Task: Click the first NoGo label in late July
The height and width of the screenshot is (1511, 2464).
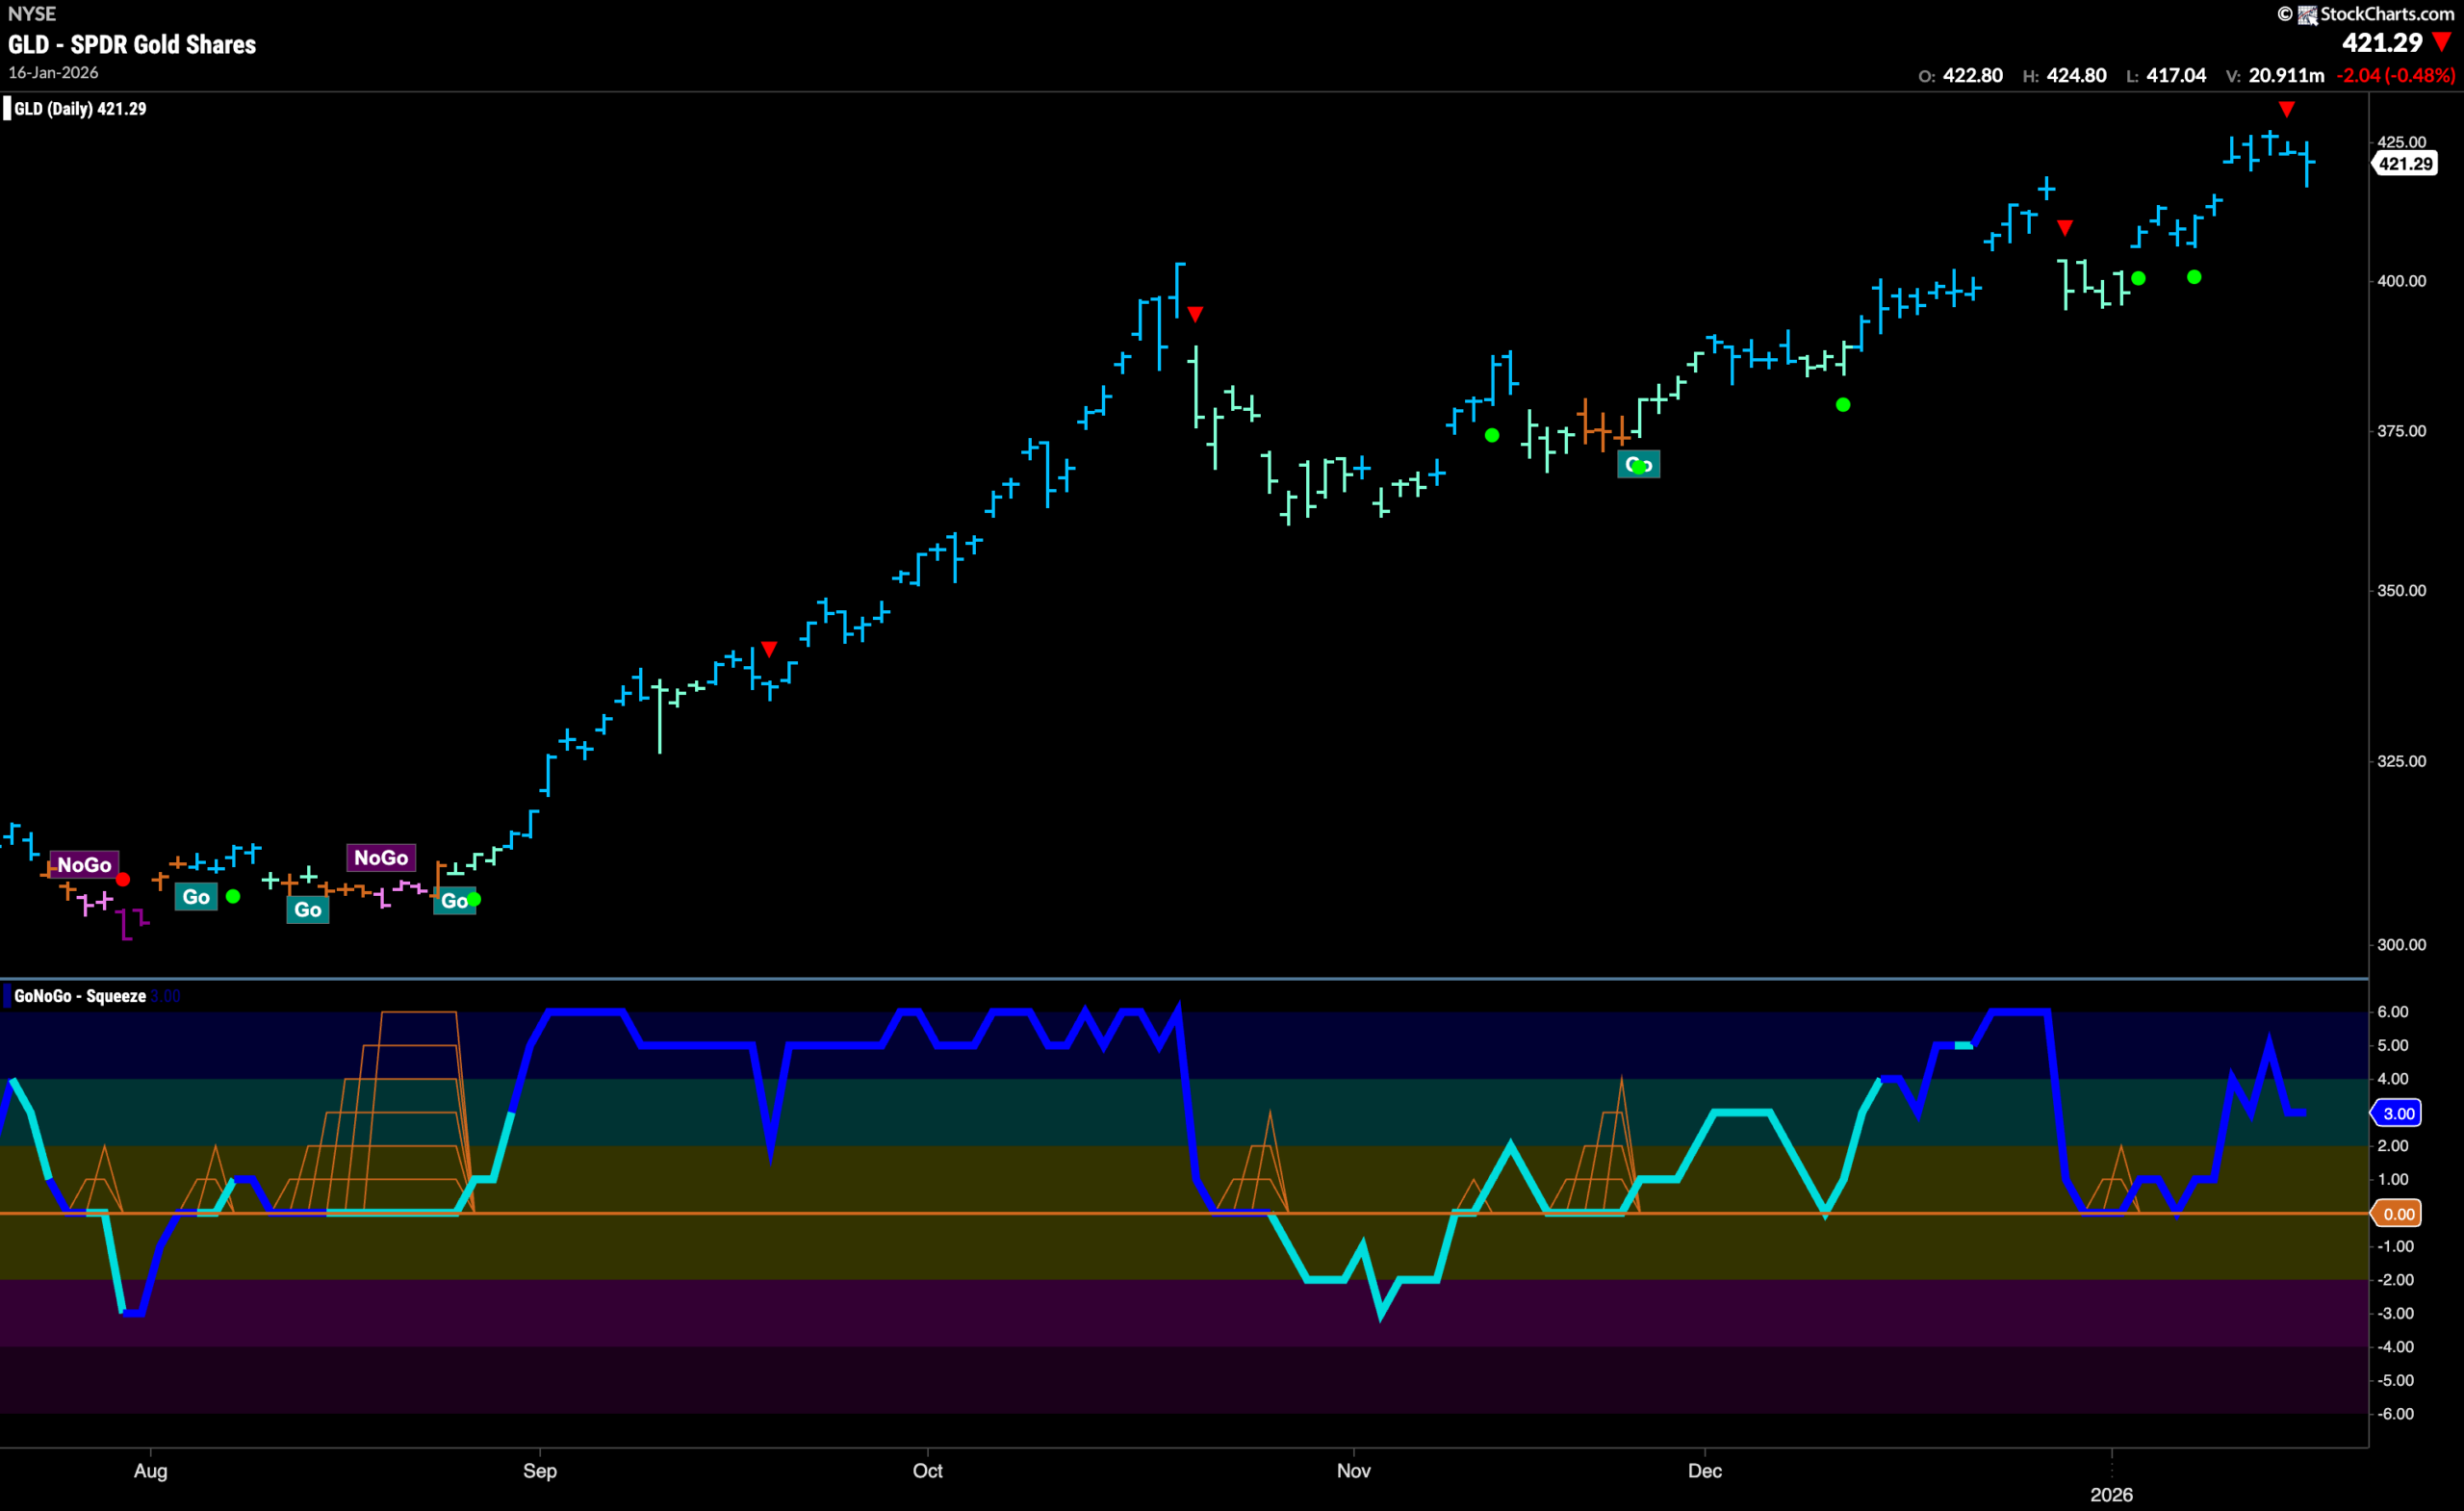Action: 84,865
